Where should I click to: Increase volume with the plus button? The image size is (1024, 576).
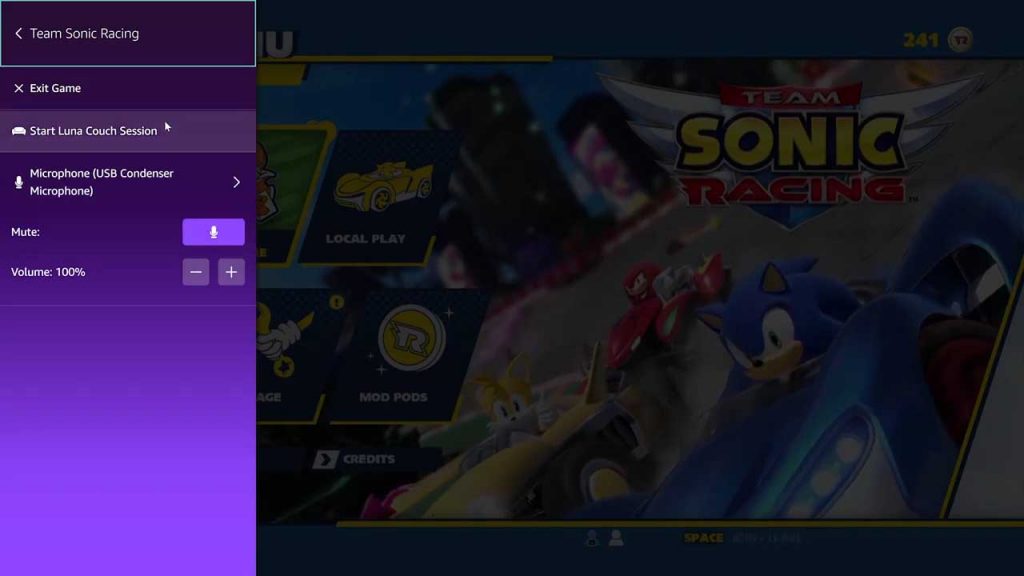231,272
